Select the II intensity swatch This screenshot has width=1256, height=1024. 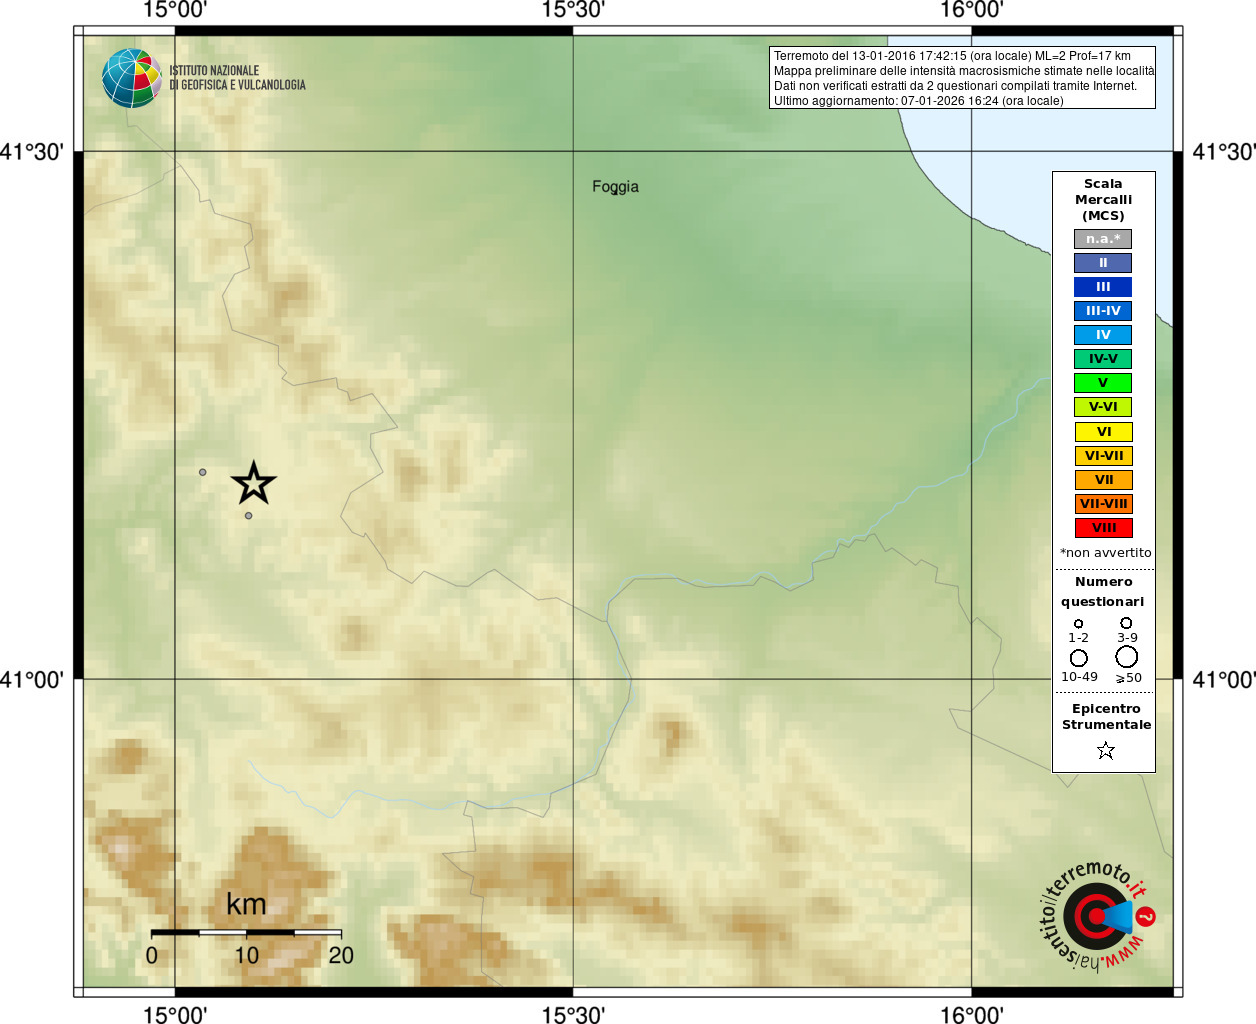(1103, 263)
